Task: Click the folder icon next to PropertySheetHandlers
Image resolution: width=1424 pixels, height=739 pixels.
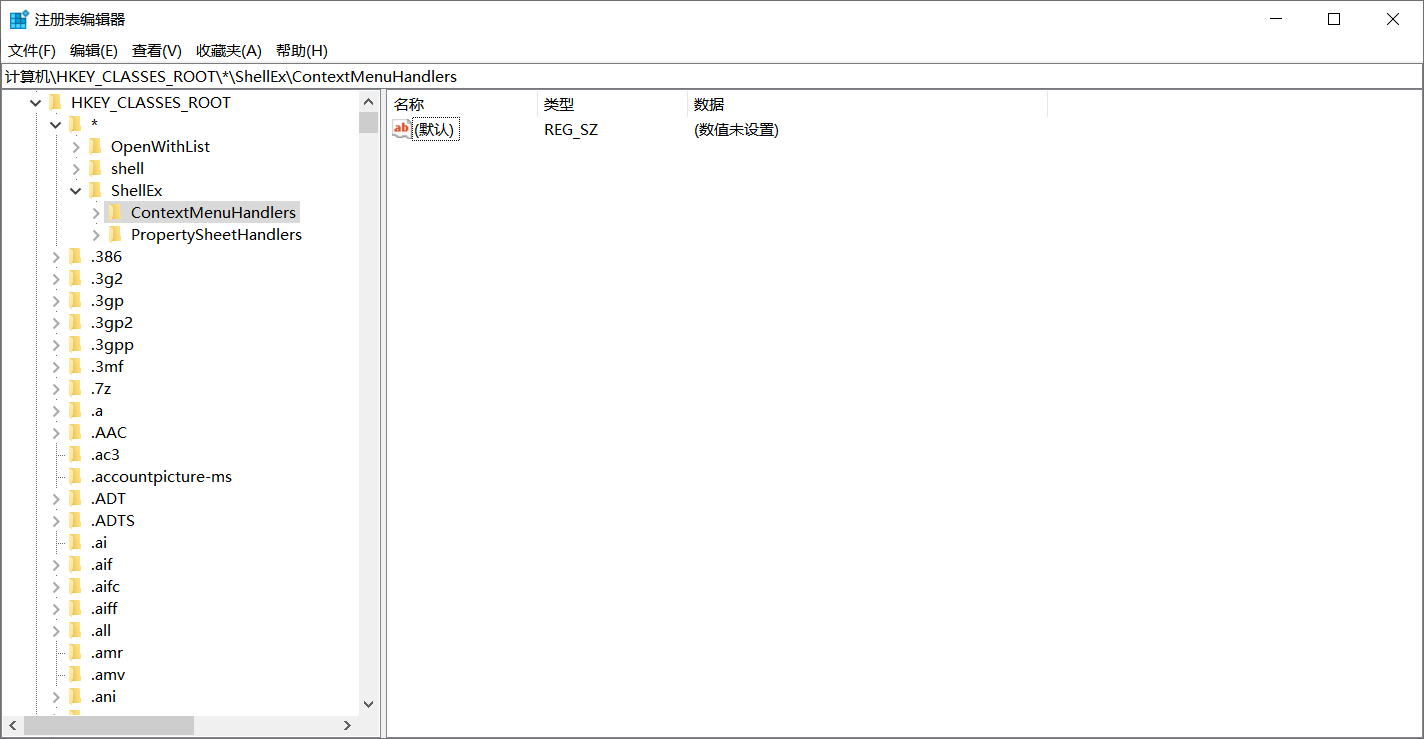Action: pyautogui.click(x=116, y=234)
